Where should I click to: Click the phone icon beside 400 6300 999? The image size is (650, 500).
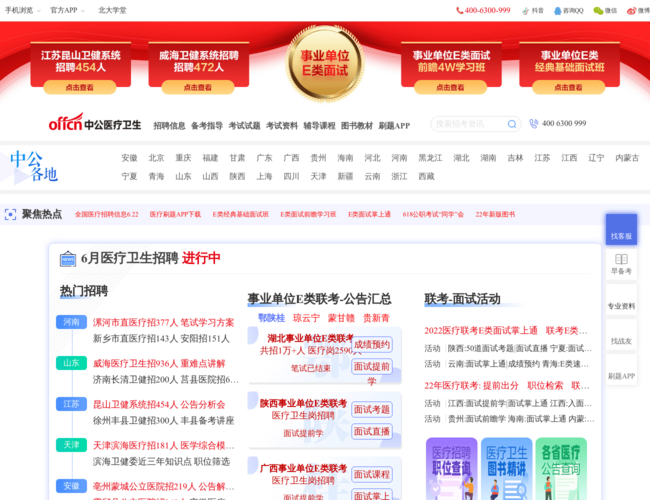point(534,124)
